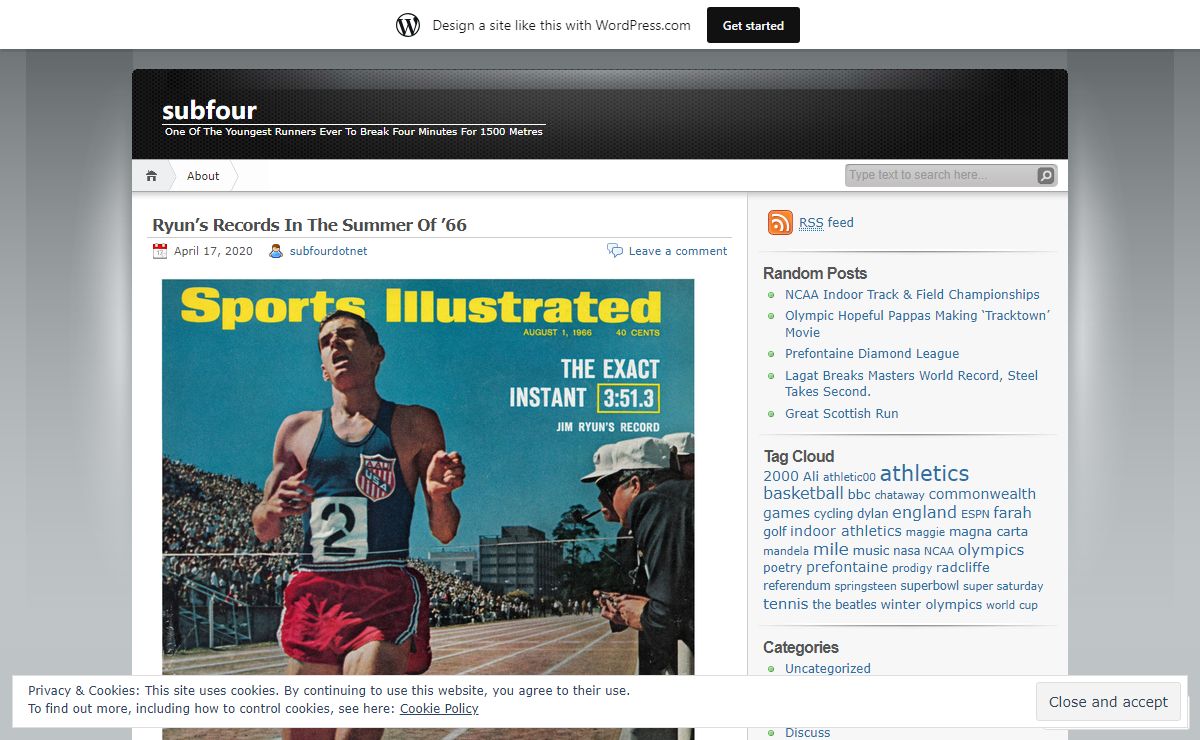The width and height of the screenshot is (1200, 740).
Task: Select the 'chataway' tag
Action: point(900,495)
